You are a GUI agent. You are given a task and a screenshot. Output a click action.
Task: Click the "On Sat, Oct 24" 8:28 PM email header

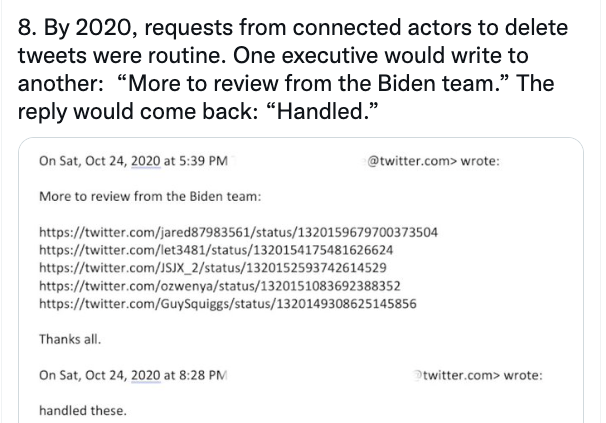click(291, 375)
